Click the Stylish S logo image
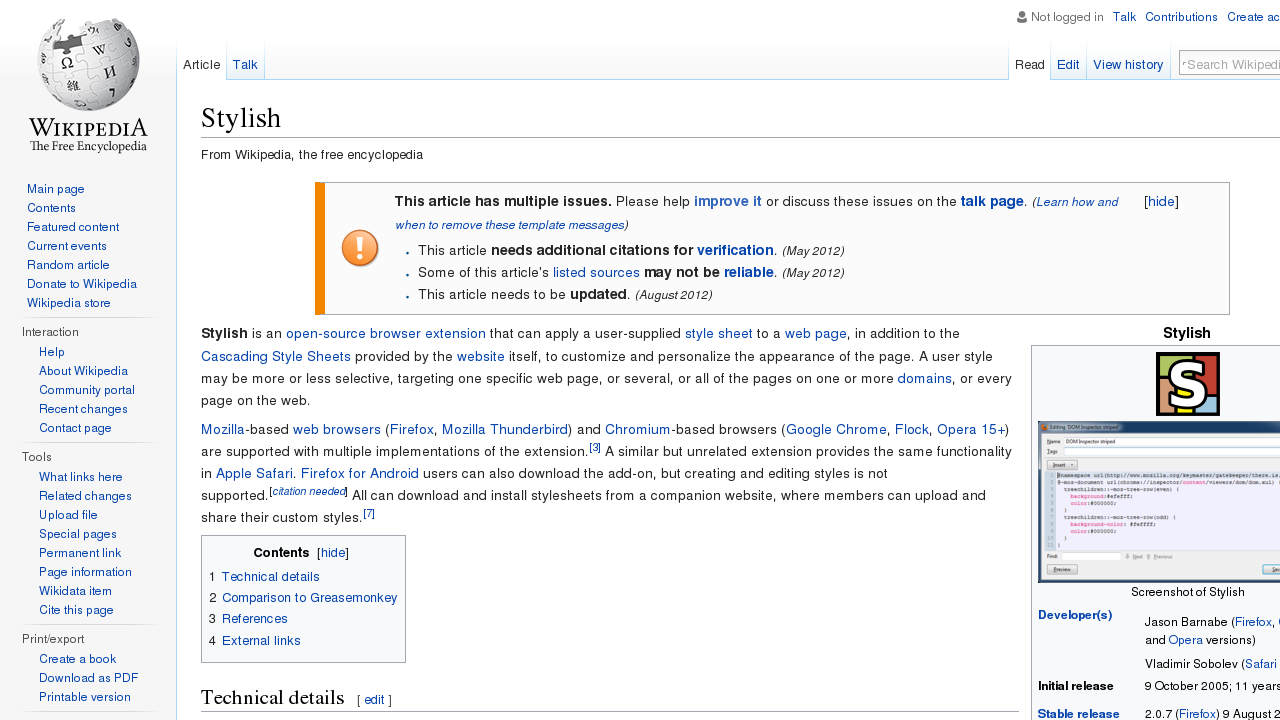1280x720 pixels. coord(1187,383)
